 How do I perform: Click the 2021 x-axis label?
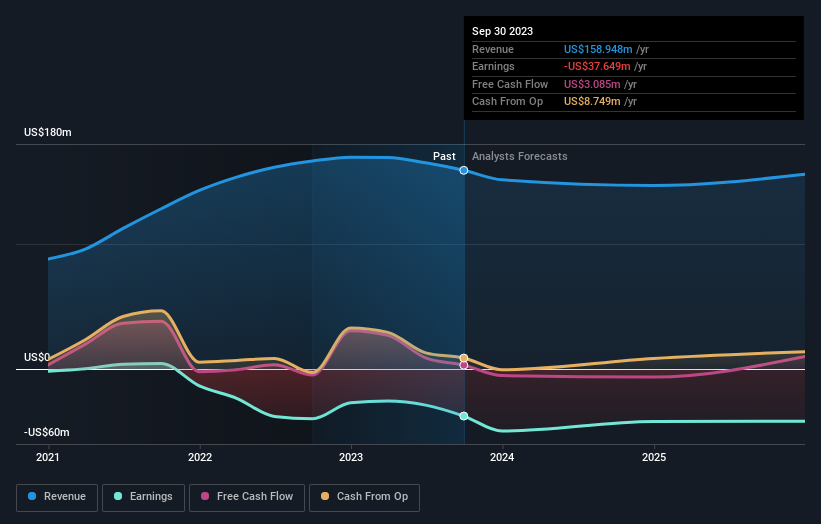coord(48,458)
